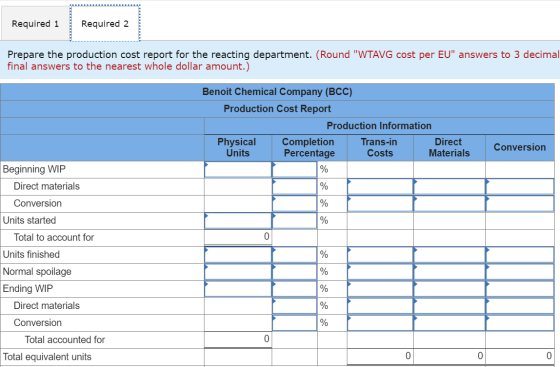Click the Production Information header

click(x=379, y=126)
